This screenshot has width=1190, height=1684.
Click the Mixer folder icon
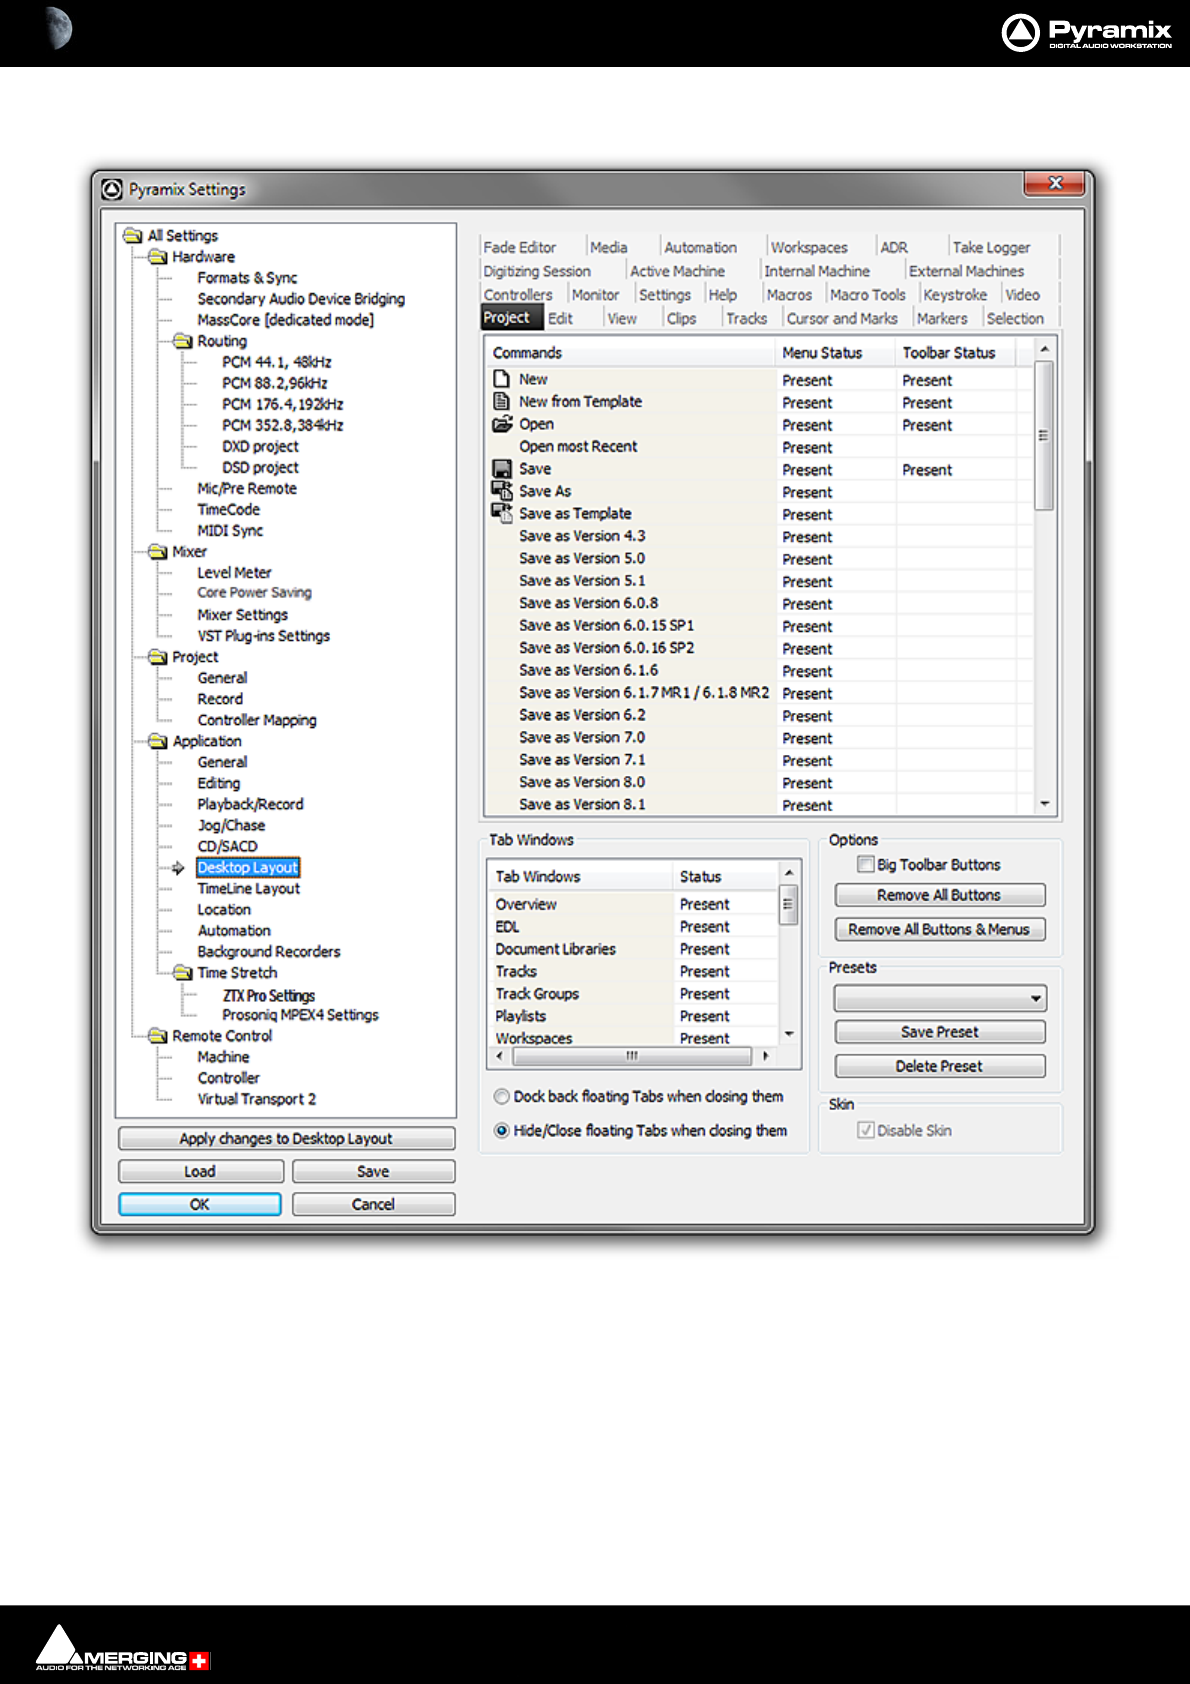[x=158, y=552]
